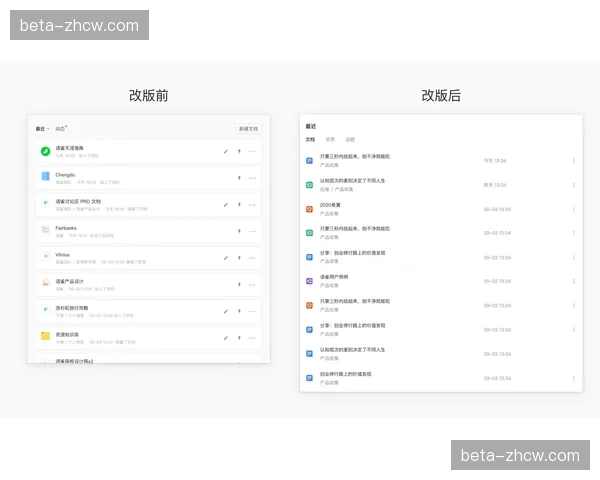Click the orange icon beside the 2020 document

(x=310, y=209)
